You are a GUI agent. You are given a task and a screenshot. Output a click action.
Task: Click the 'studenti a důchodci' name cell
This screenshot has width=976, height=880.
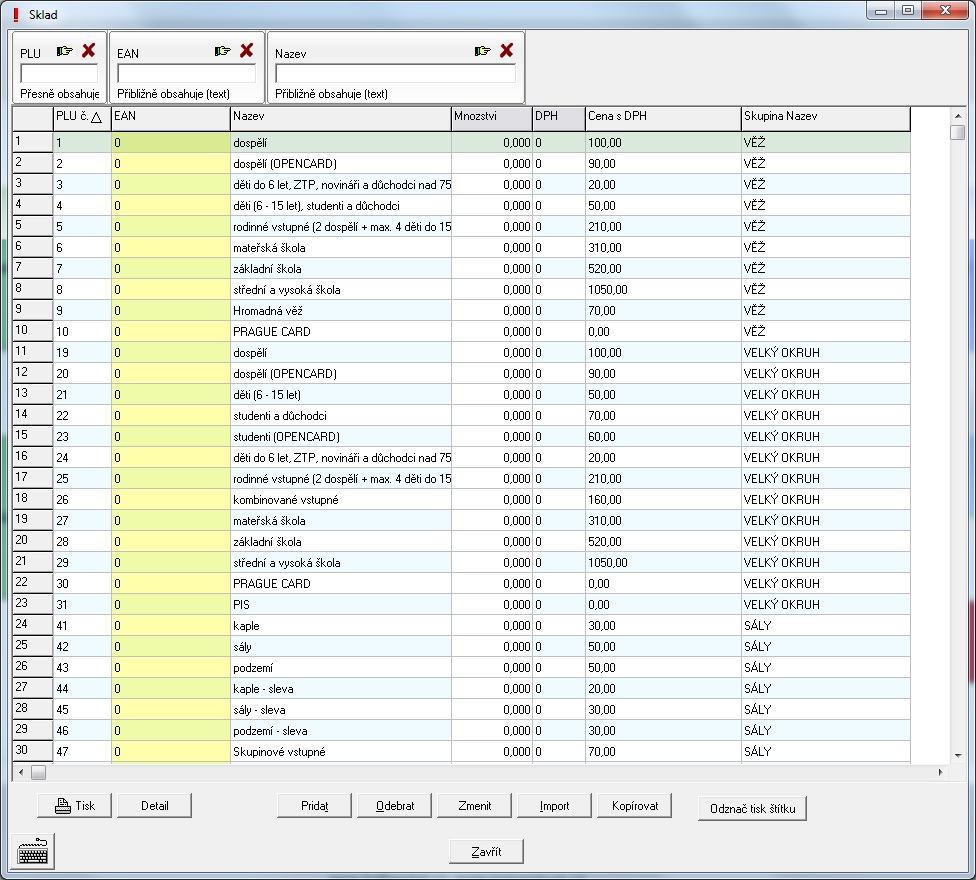(340, 416)
